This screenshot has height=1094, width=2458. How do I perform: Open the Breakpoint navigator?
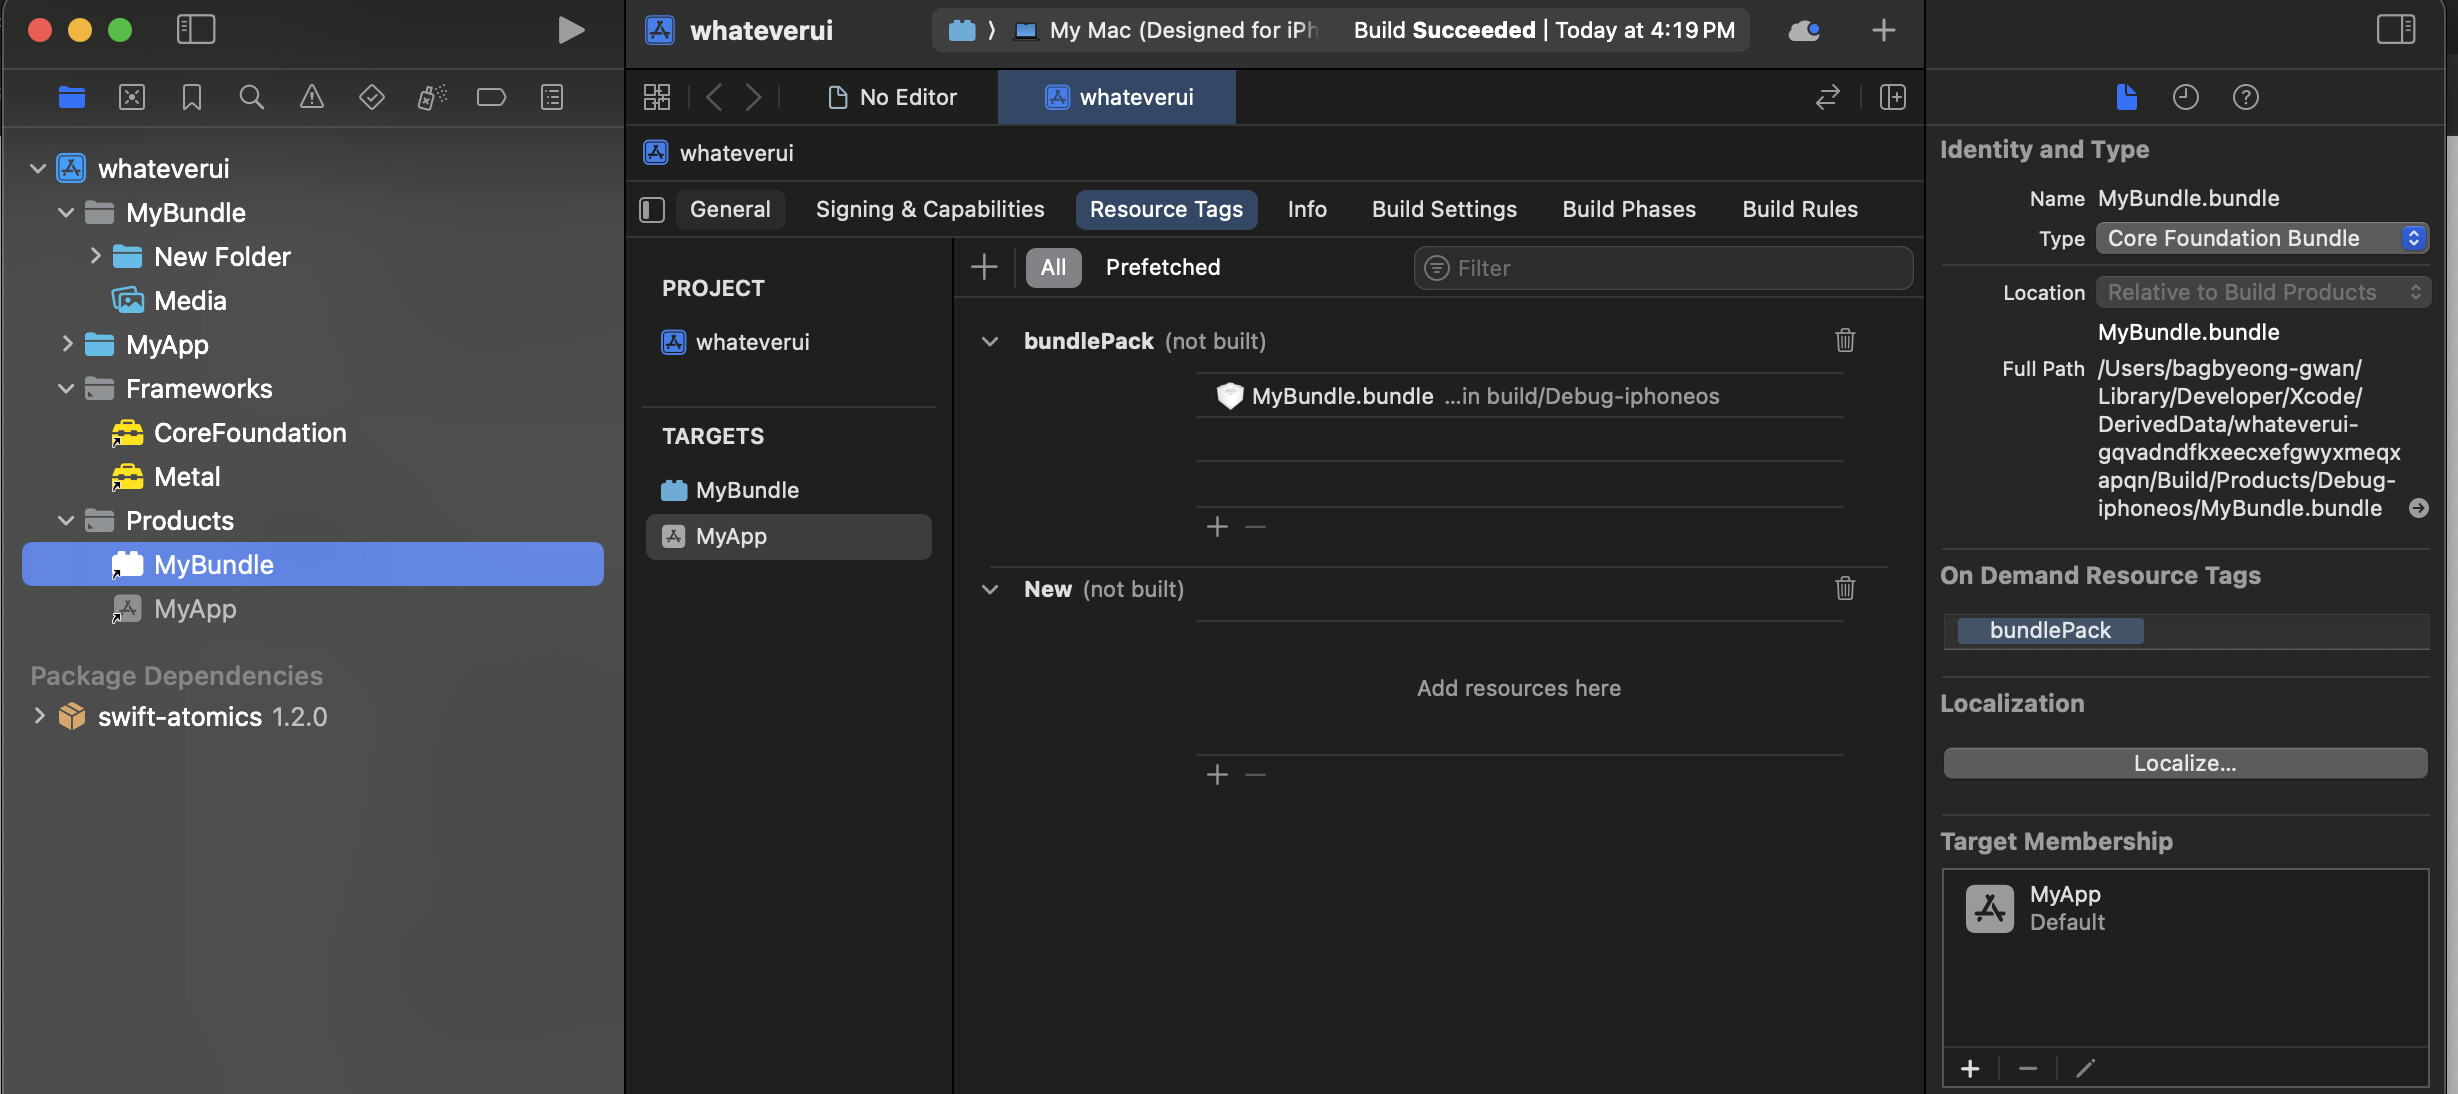tap(492, 97)
